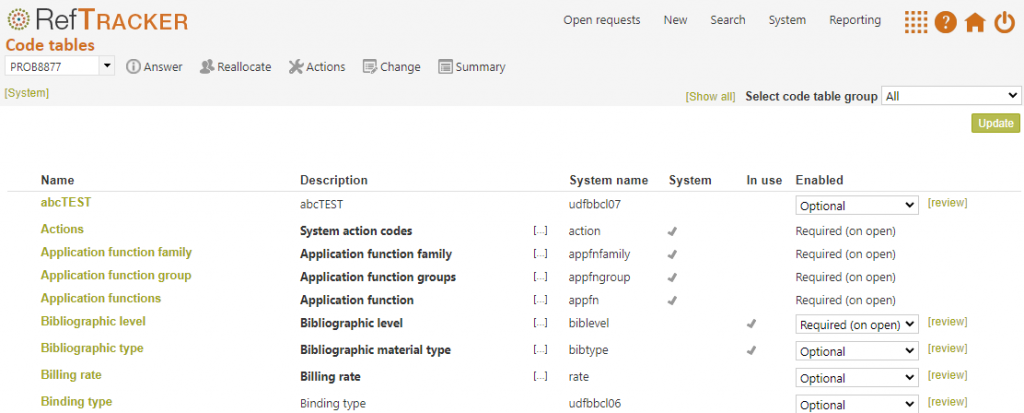Click the Reallocate people icon
This screenshot has height=413, width=1024.
point(207,67)
